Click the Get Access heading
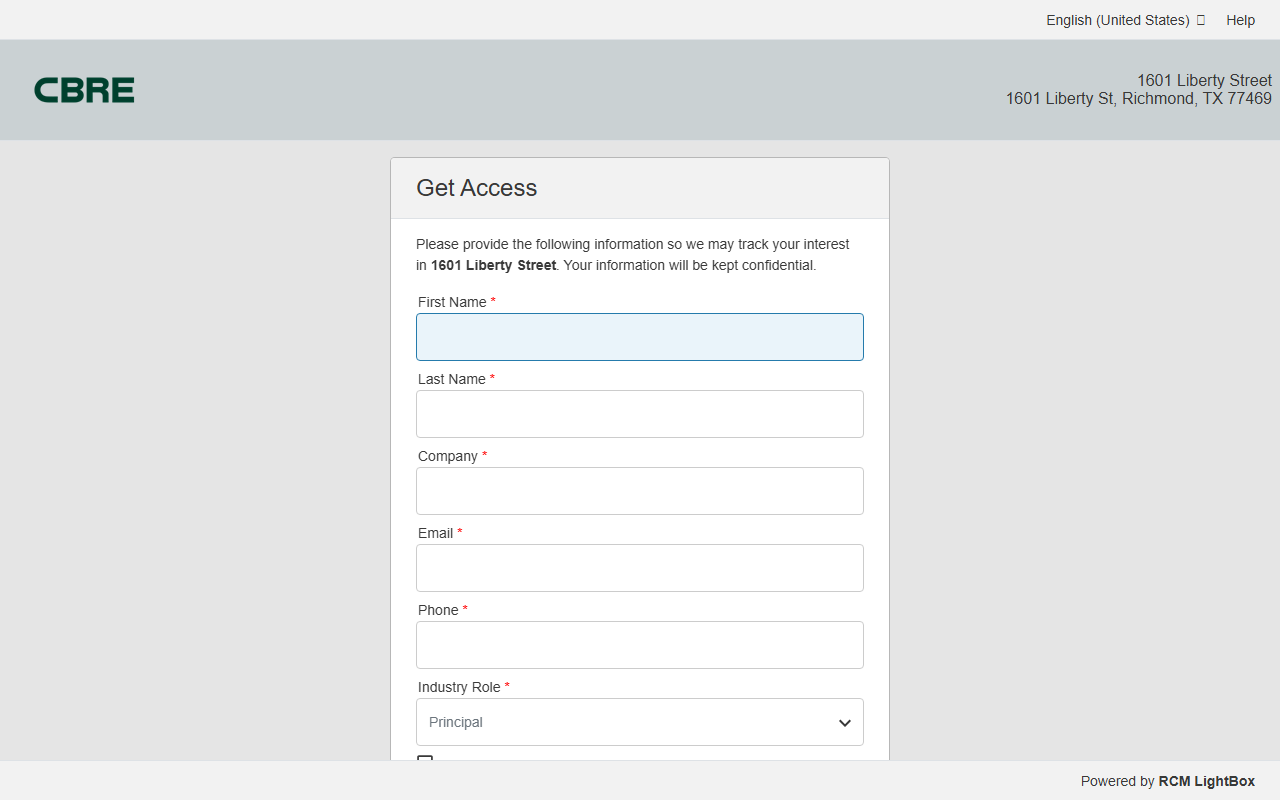The image size is (1280, 800). coord(477,188)
